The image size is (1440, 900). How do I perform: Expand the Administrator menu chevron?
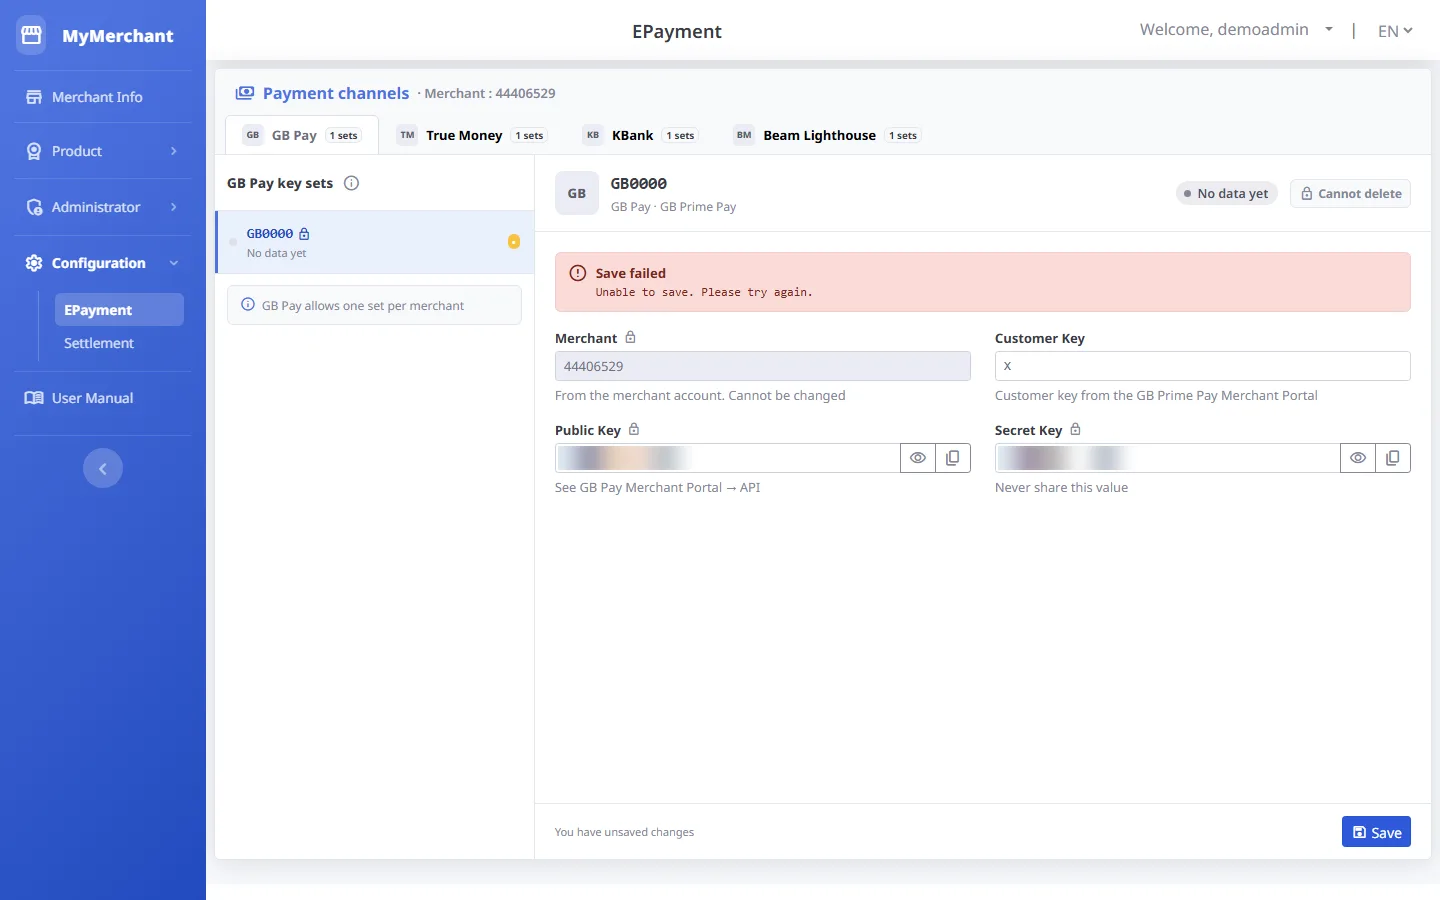173,207
